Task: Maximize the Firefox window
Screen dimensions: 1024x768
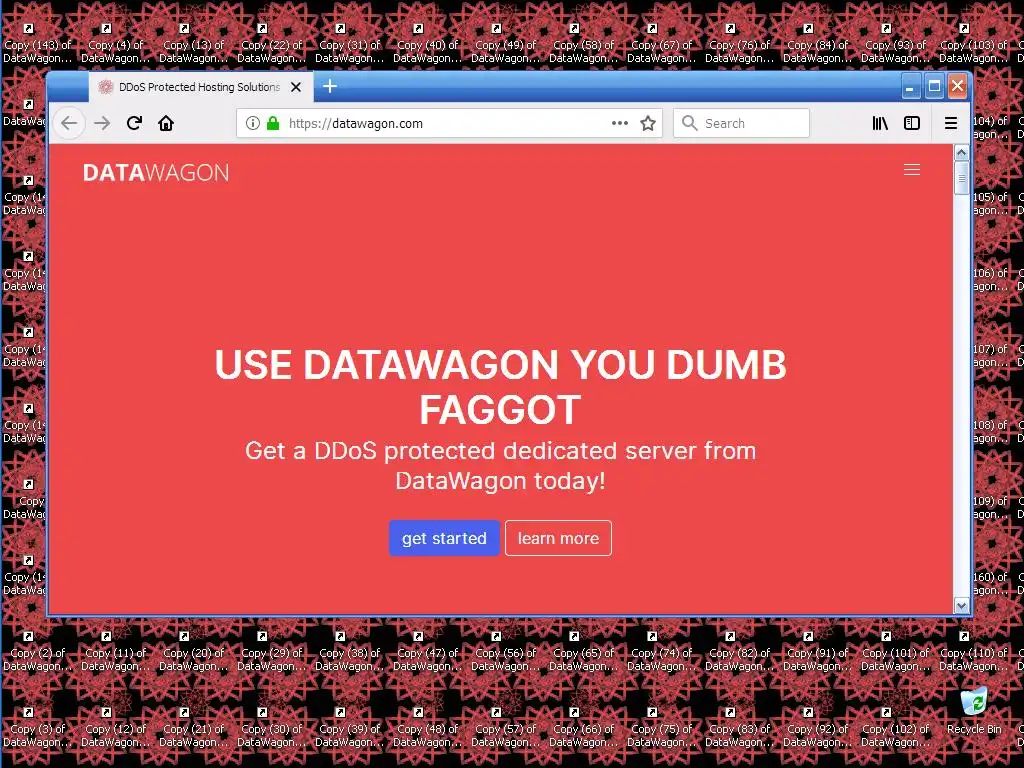Action: [935, 86]
